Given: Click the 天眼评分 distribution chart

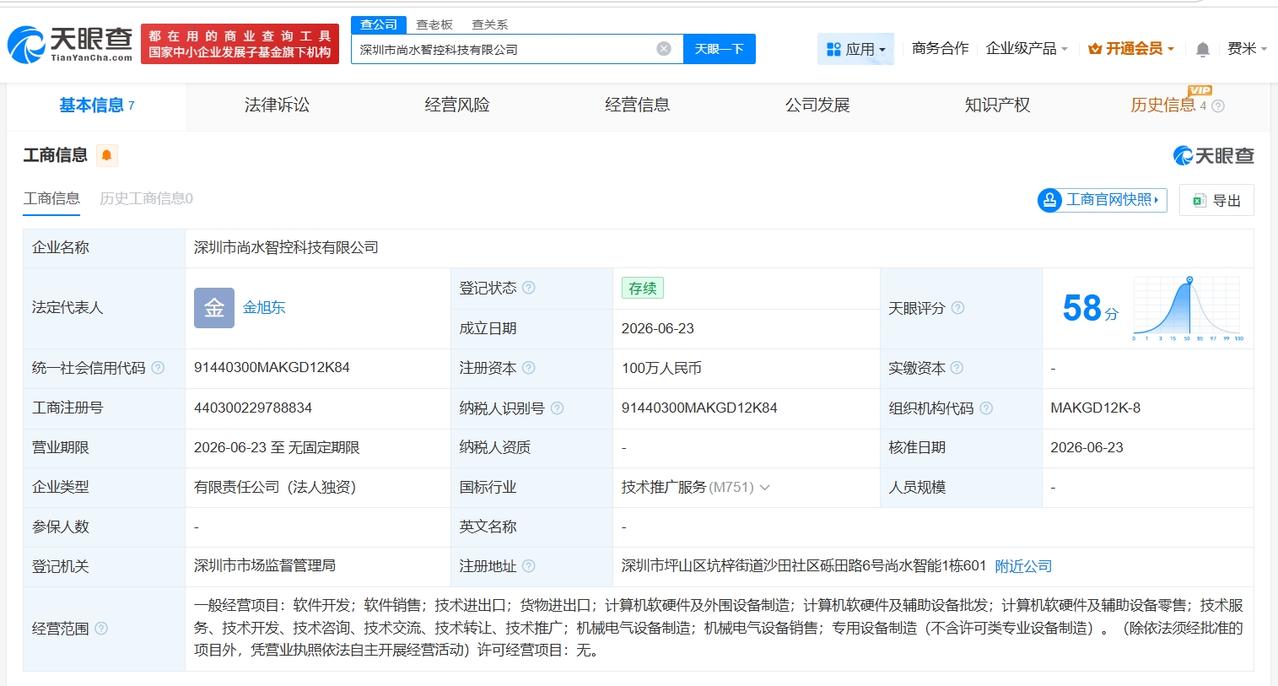Looking at the screenshot, I should pyautogui.click(x=1188, y=308).
